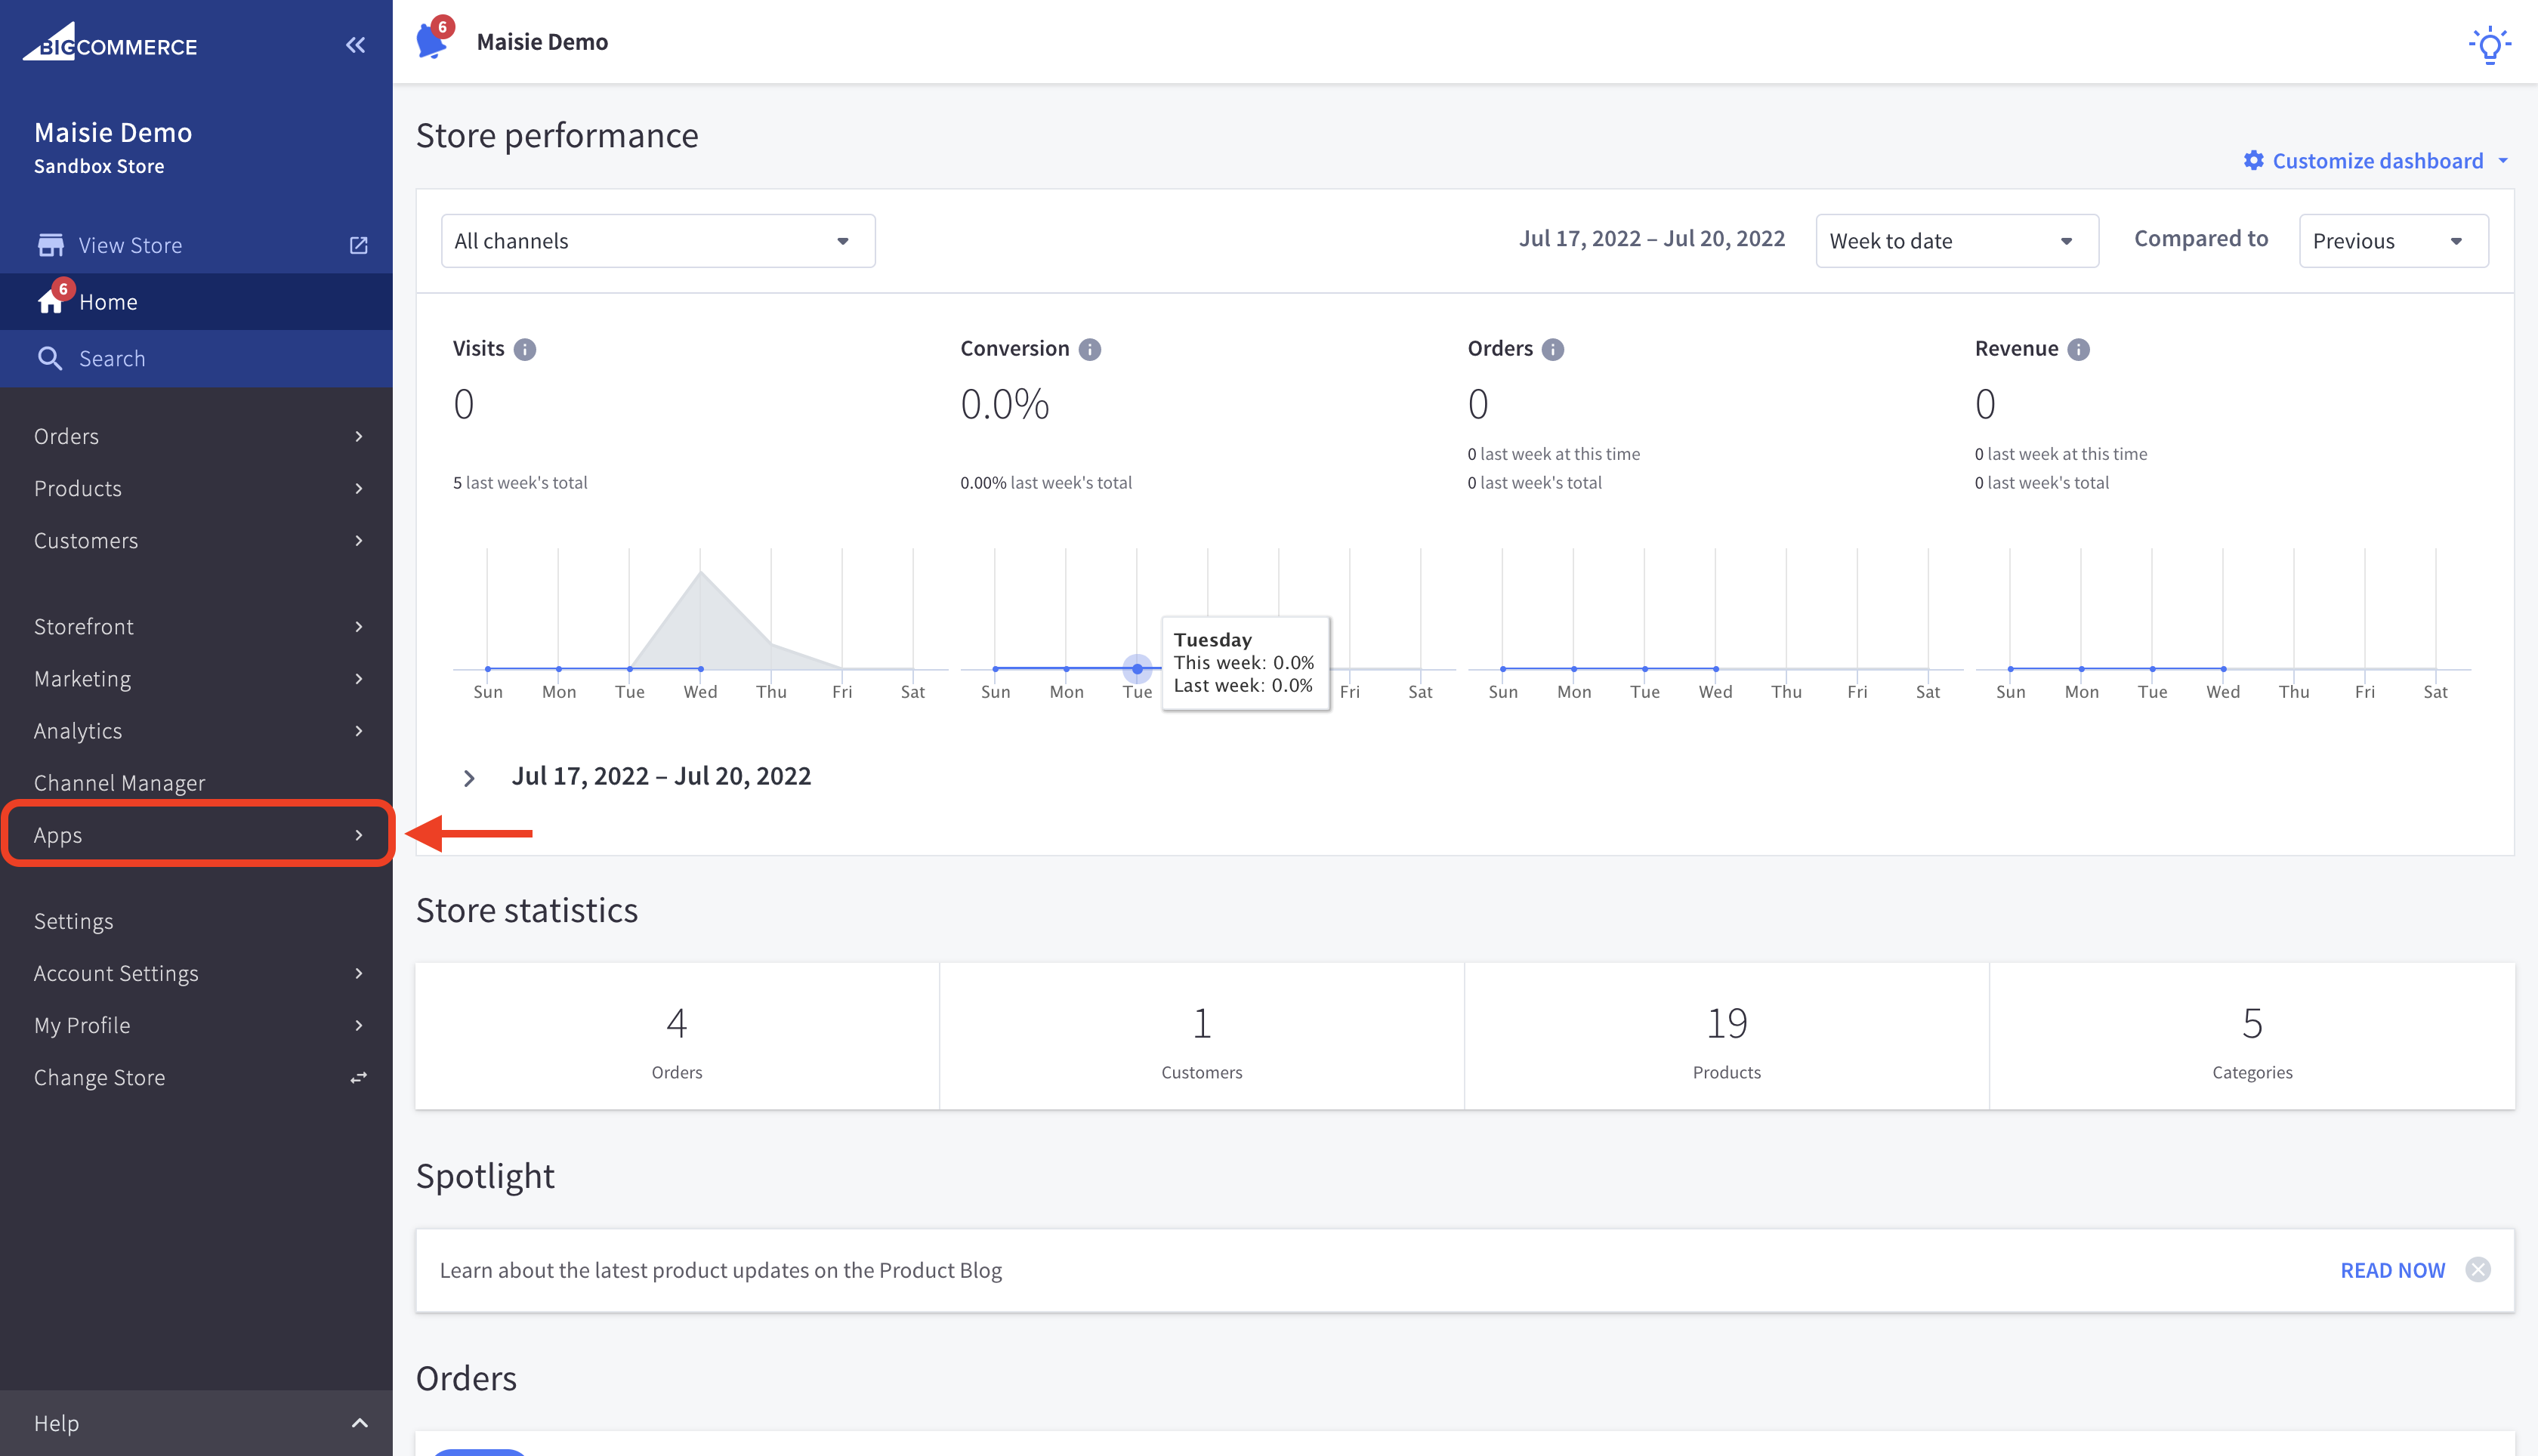This screenshot has width=2538, height=1456.
Task: Expand the Jul 17 – Jul 20 date row
Action: coord(469,778)
